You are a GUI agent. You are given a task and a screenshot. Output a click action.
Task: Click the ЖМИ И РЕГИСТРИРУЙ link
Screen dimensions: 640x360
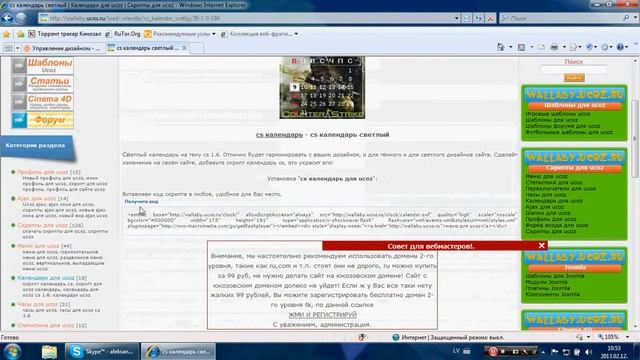(322, 315)
